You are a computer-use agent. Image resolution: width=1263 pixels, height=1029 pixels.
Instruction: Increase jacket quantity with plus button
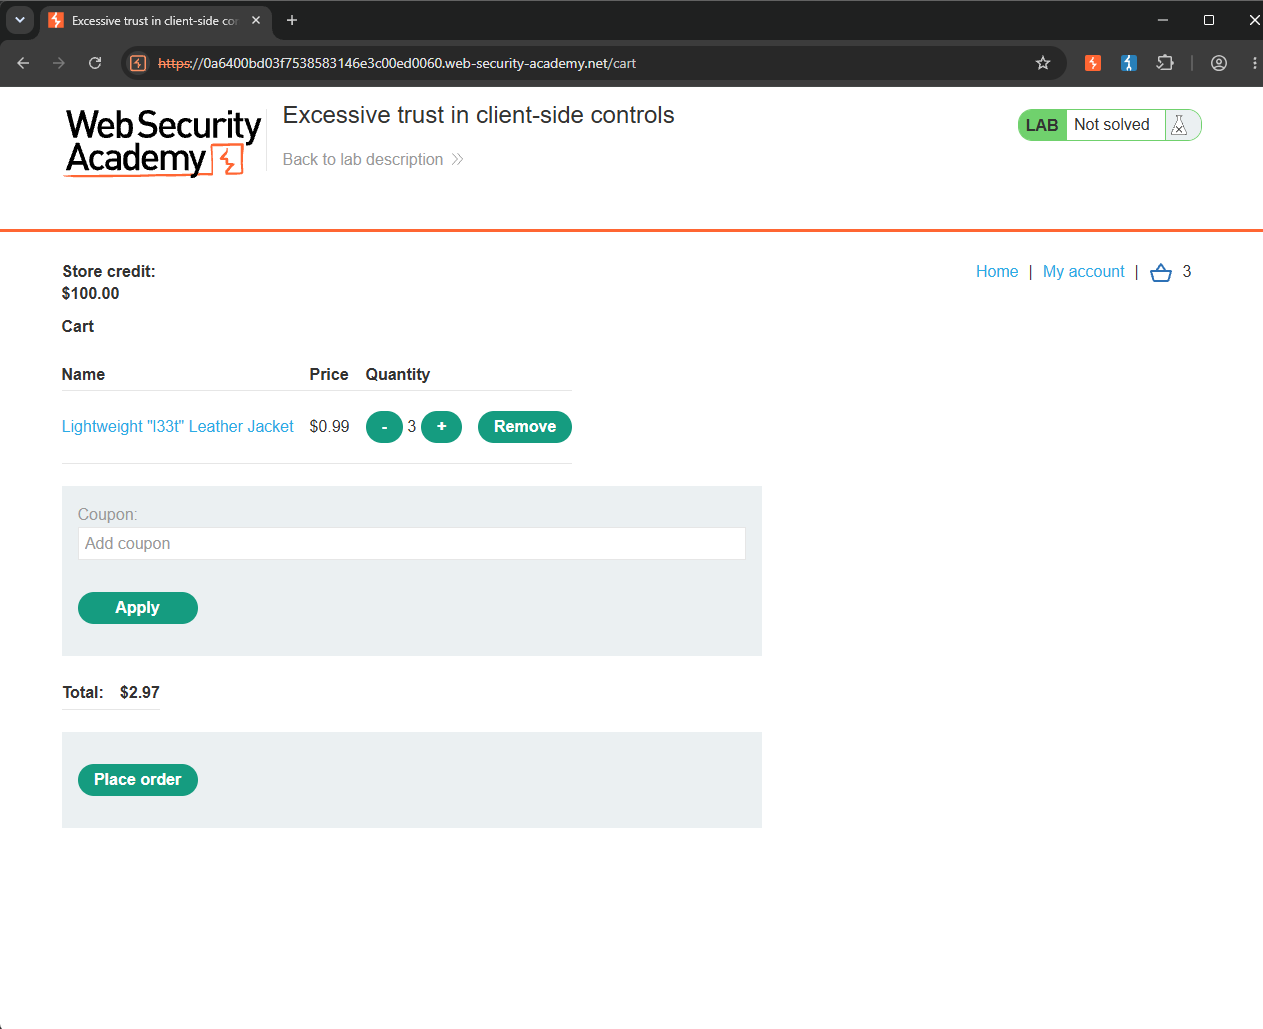(x=442, y=427)
